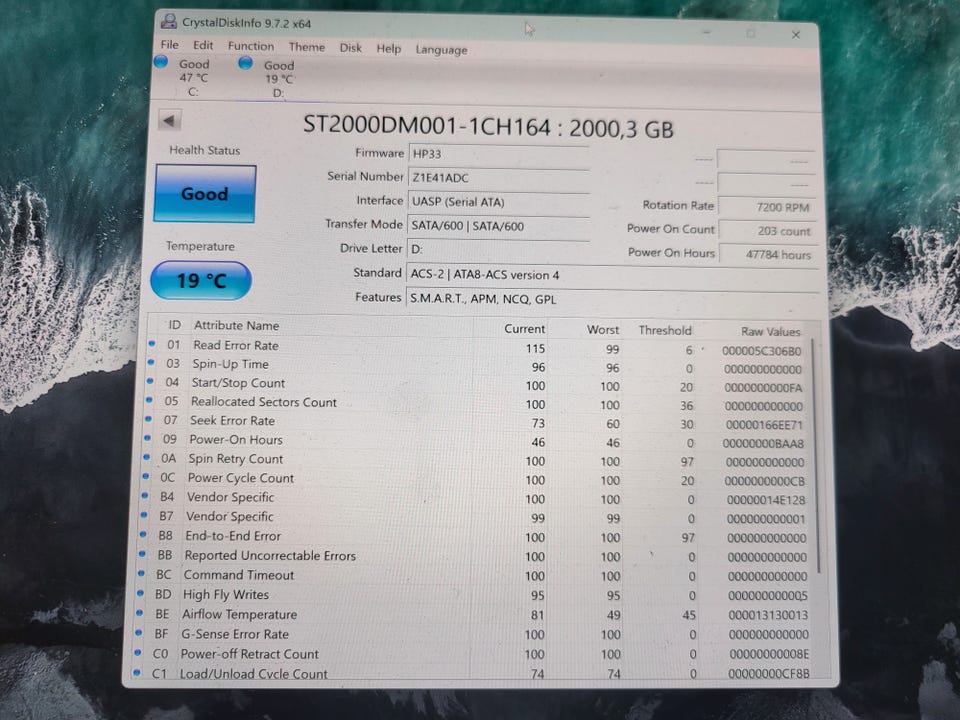Click the status dot for G-Sense Error Rate
The height and width of the screenshot is (720, 960).
click(x=138, y=632)
